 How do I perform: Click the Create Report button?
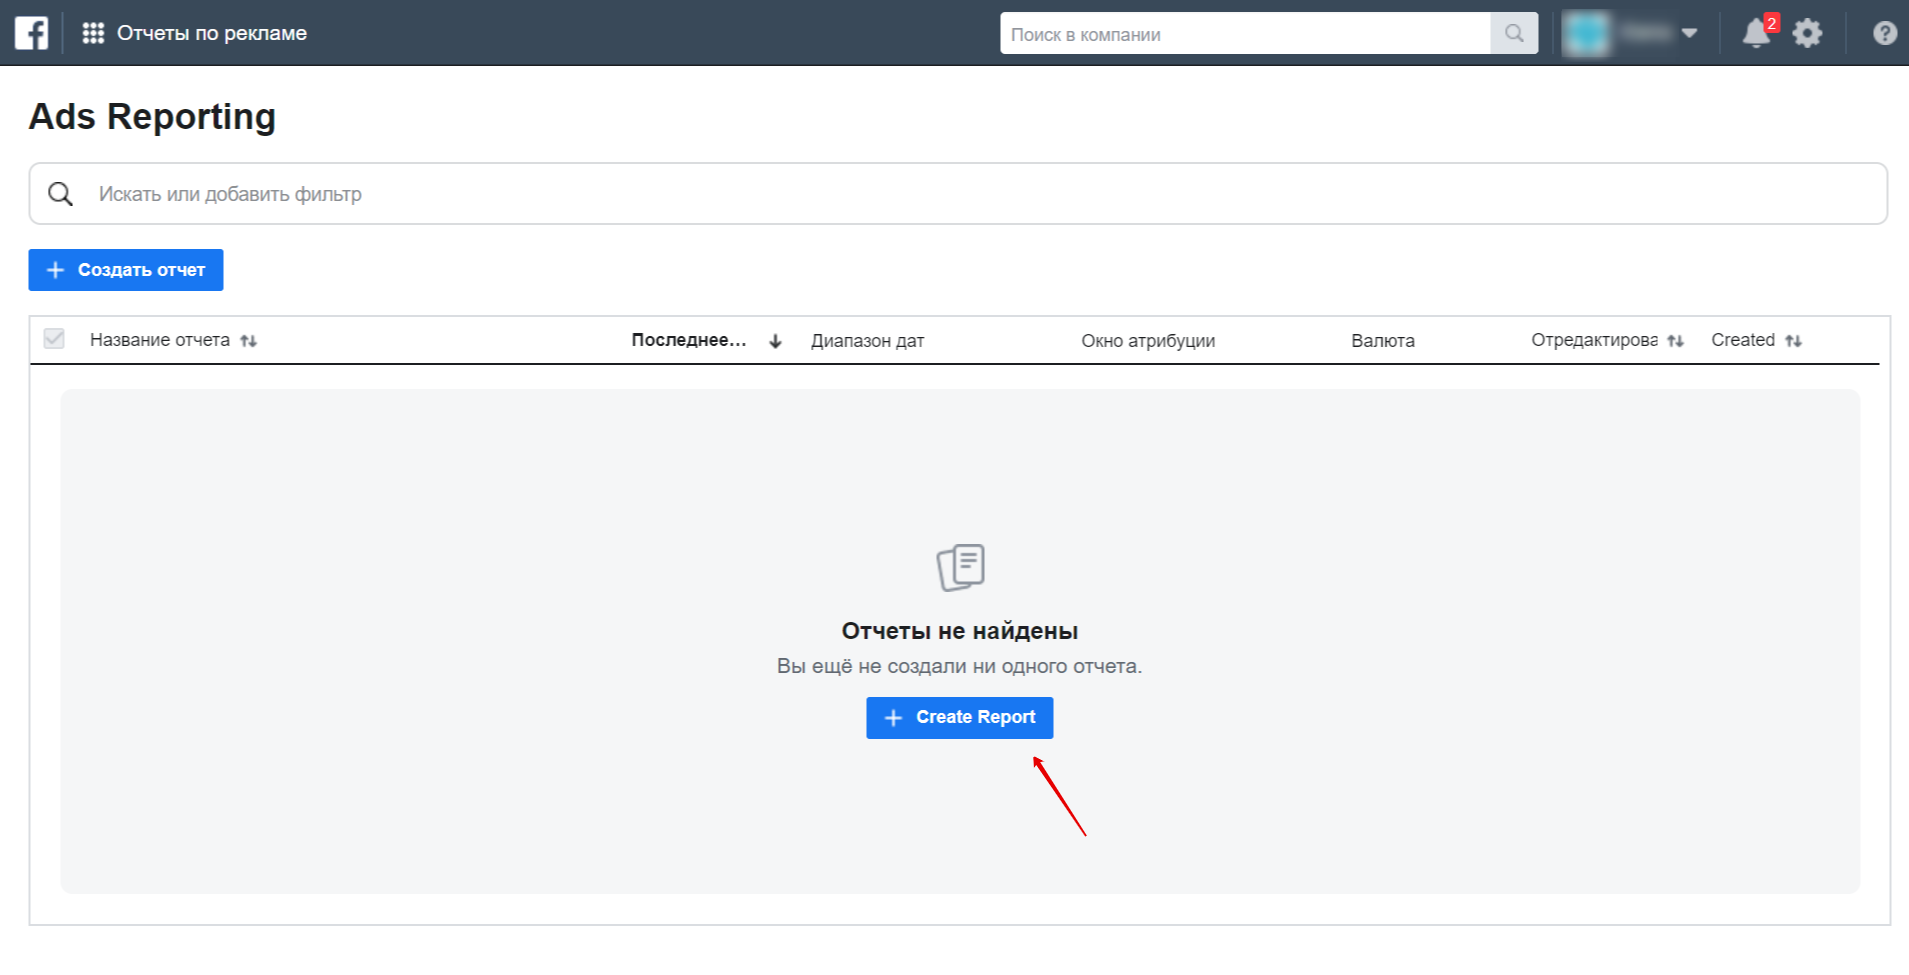(x=959, y=717)
